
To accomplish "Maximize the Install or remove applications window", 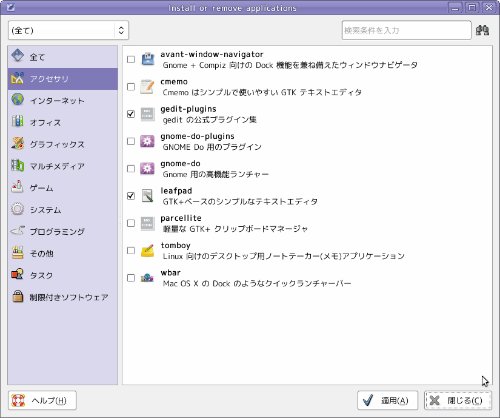I will click(472, 7).
